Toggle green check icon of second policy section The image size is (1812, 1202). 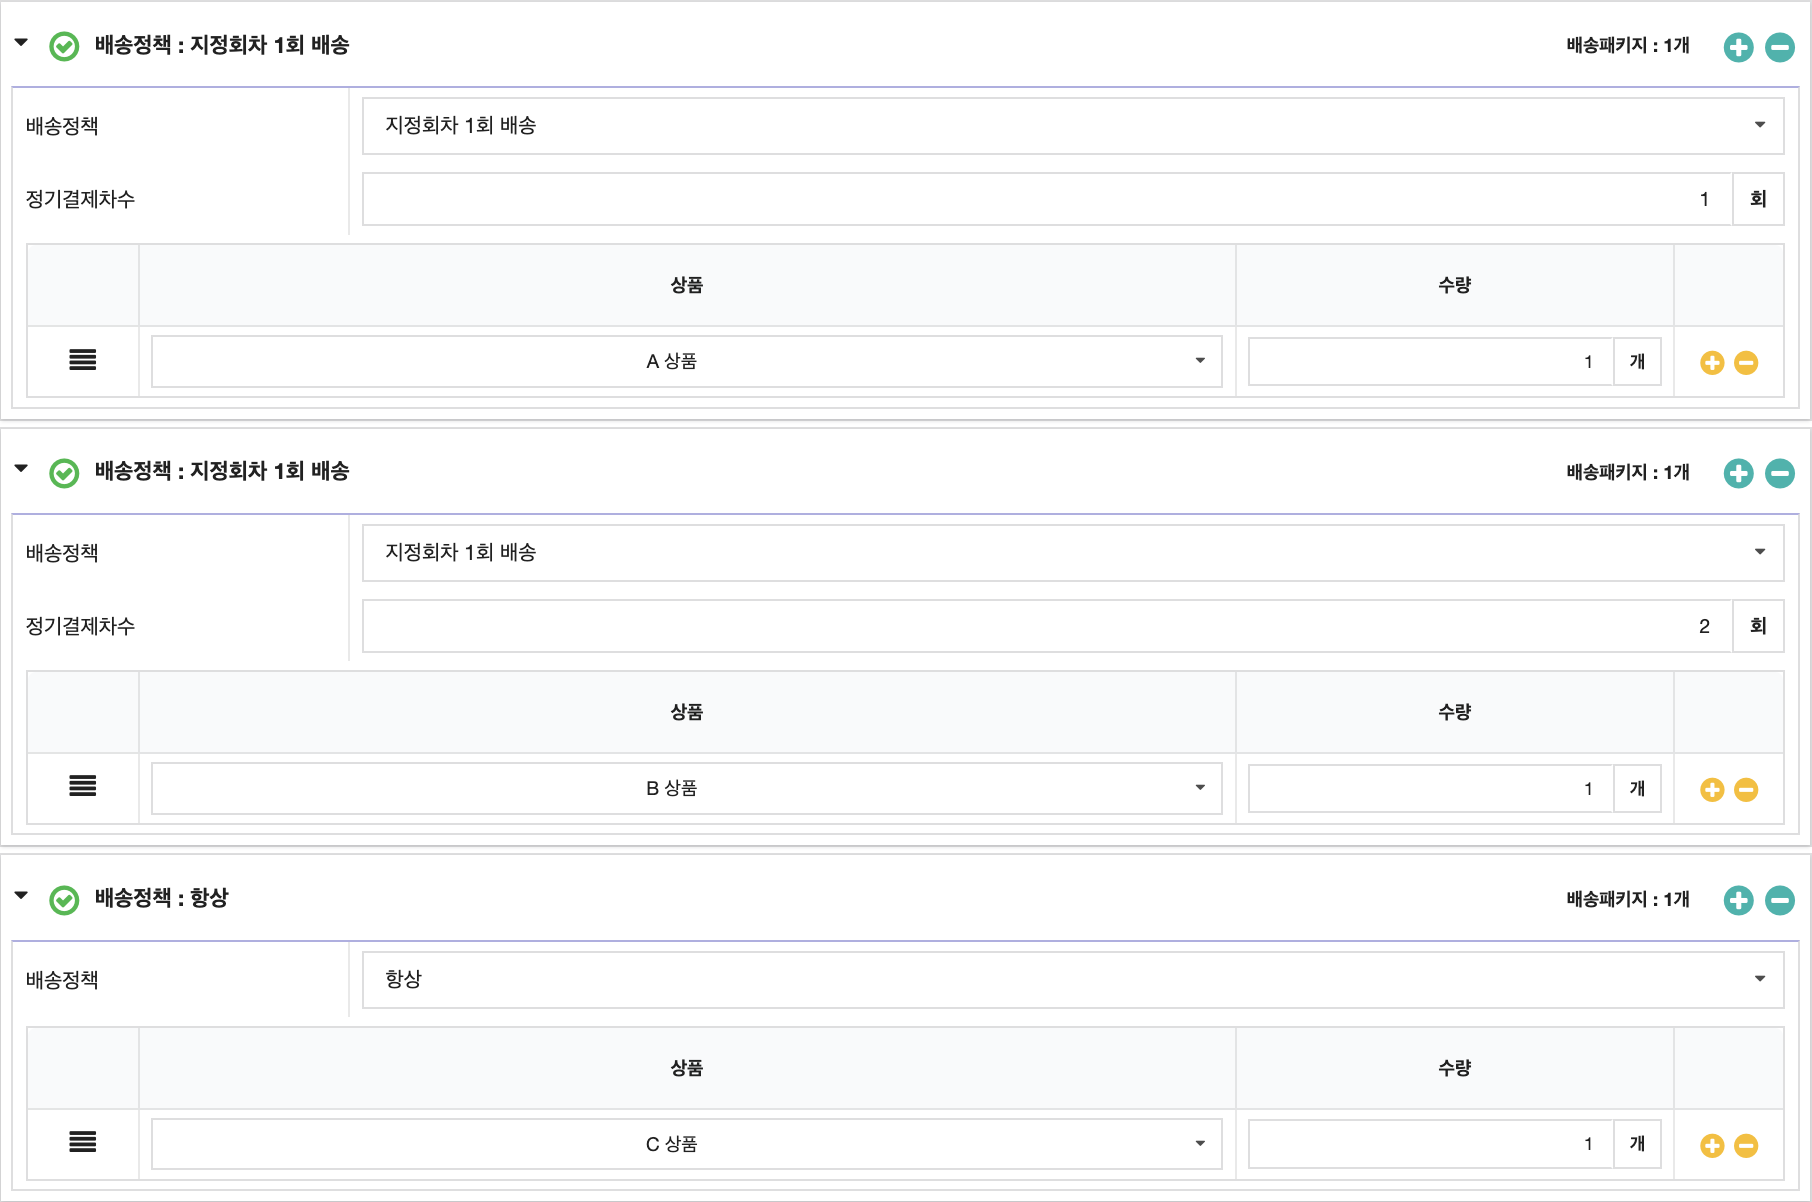pyautogui.click(x=64, y=473)
